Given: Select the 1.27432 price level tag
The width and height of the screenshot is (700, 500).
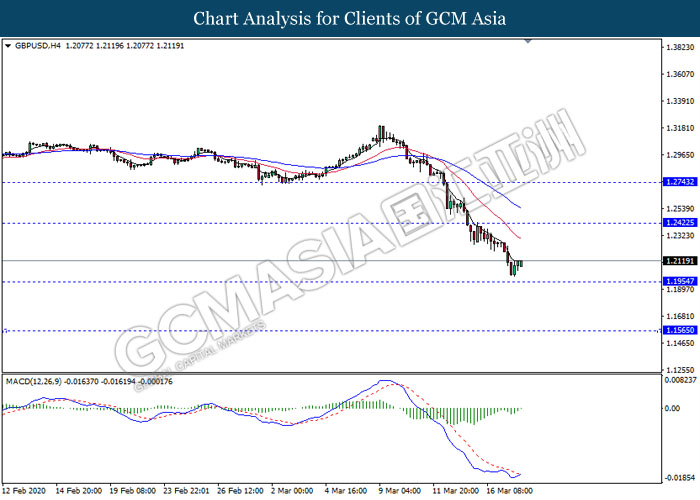Looking at the screenshot, I should pos(678,182).
